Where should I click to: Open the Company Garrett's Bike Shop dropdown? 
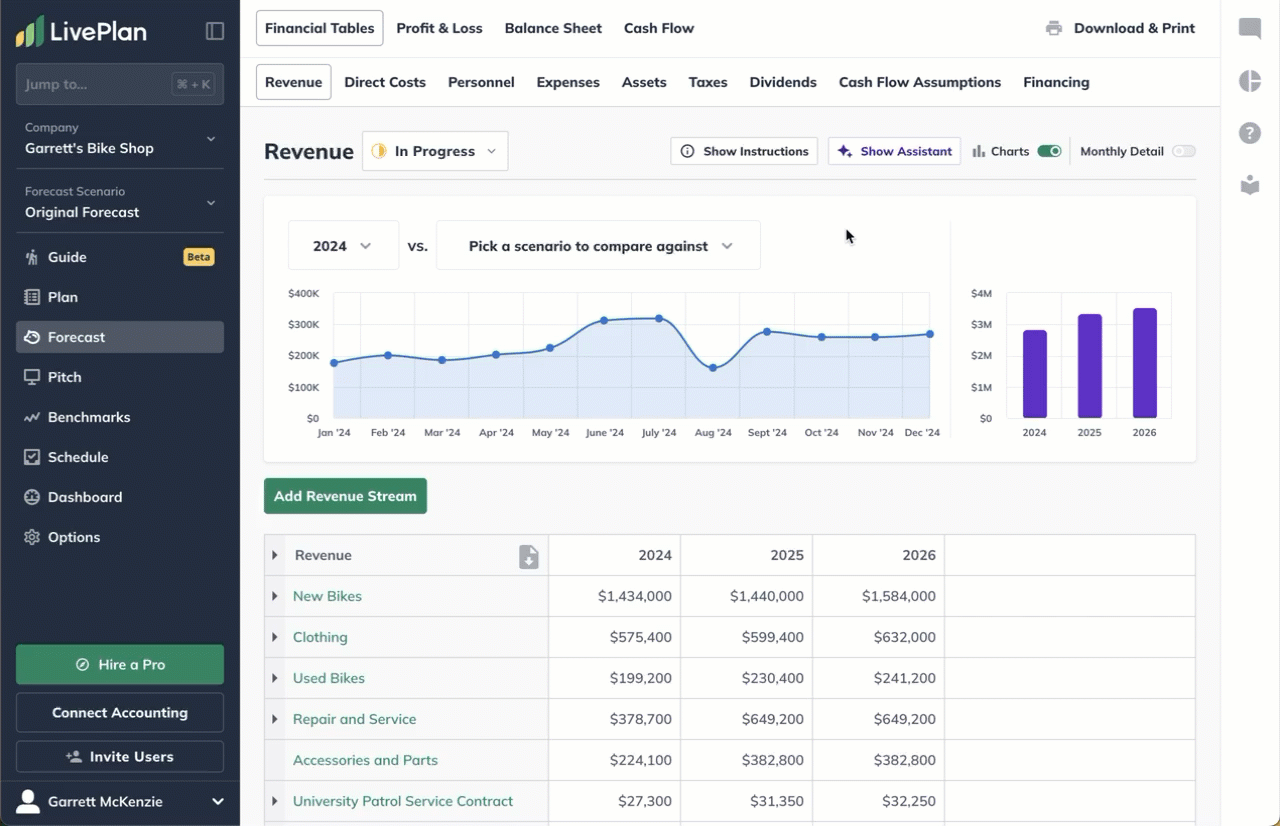coord(120,139)
